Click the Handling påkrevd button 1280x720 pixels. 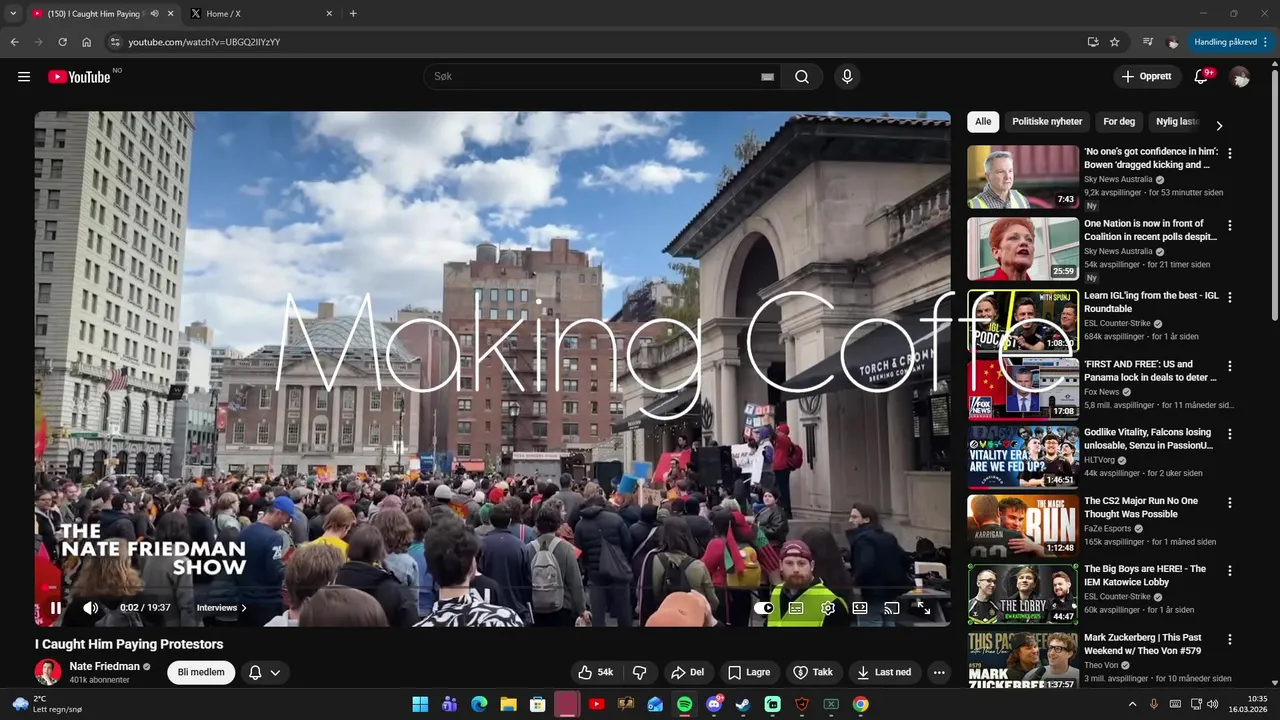pyautogui.click(x=1231, y=42)
